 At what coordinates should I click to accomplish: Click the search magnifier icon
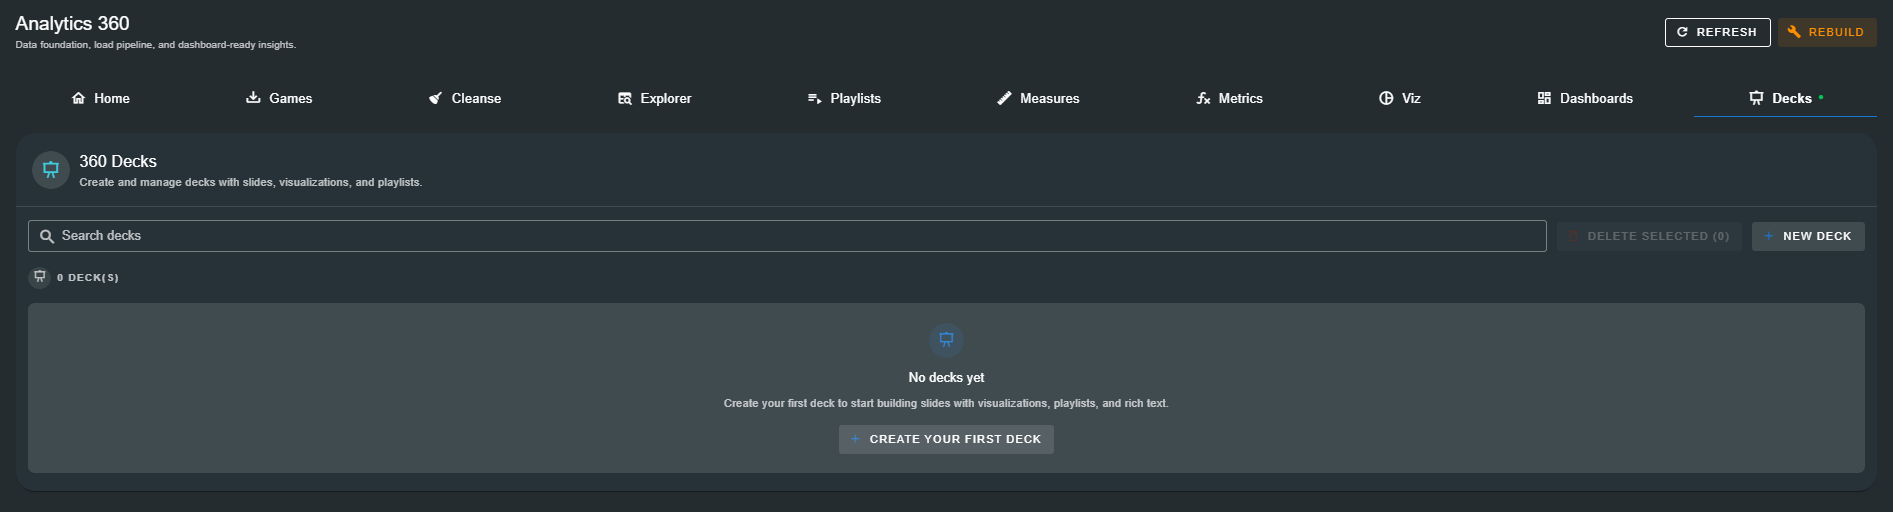pos(47,237)
